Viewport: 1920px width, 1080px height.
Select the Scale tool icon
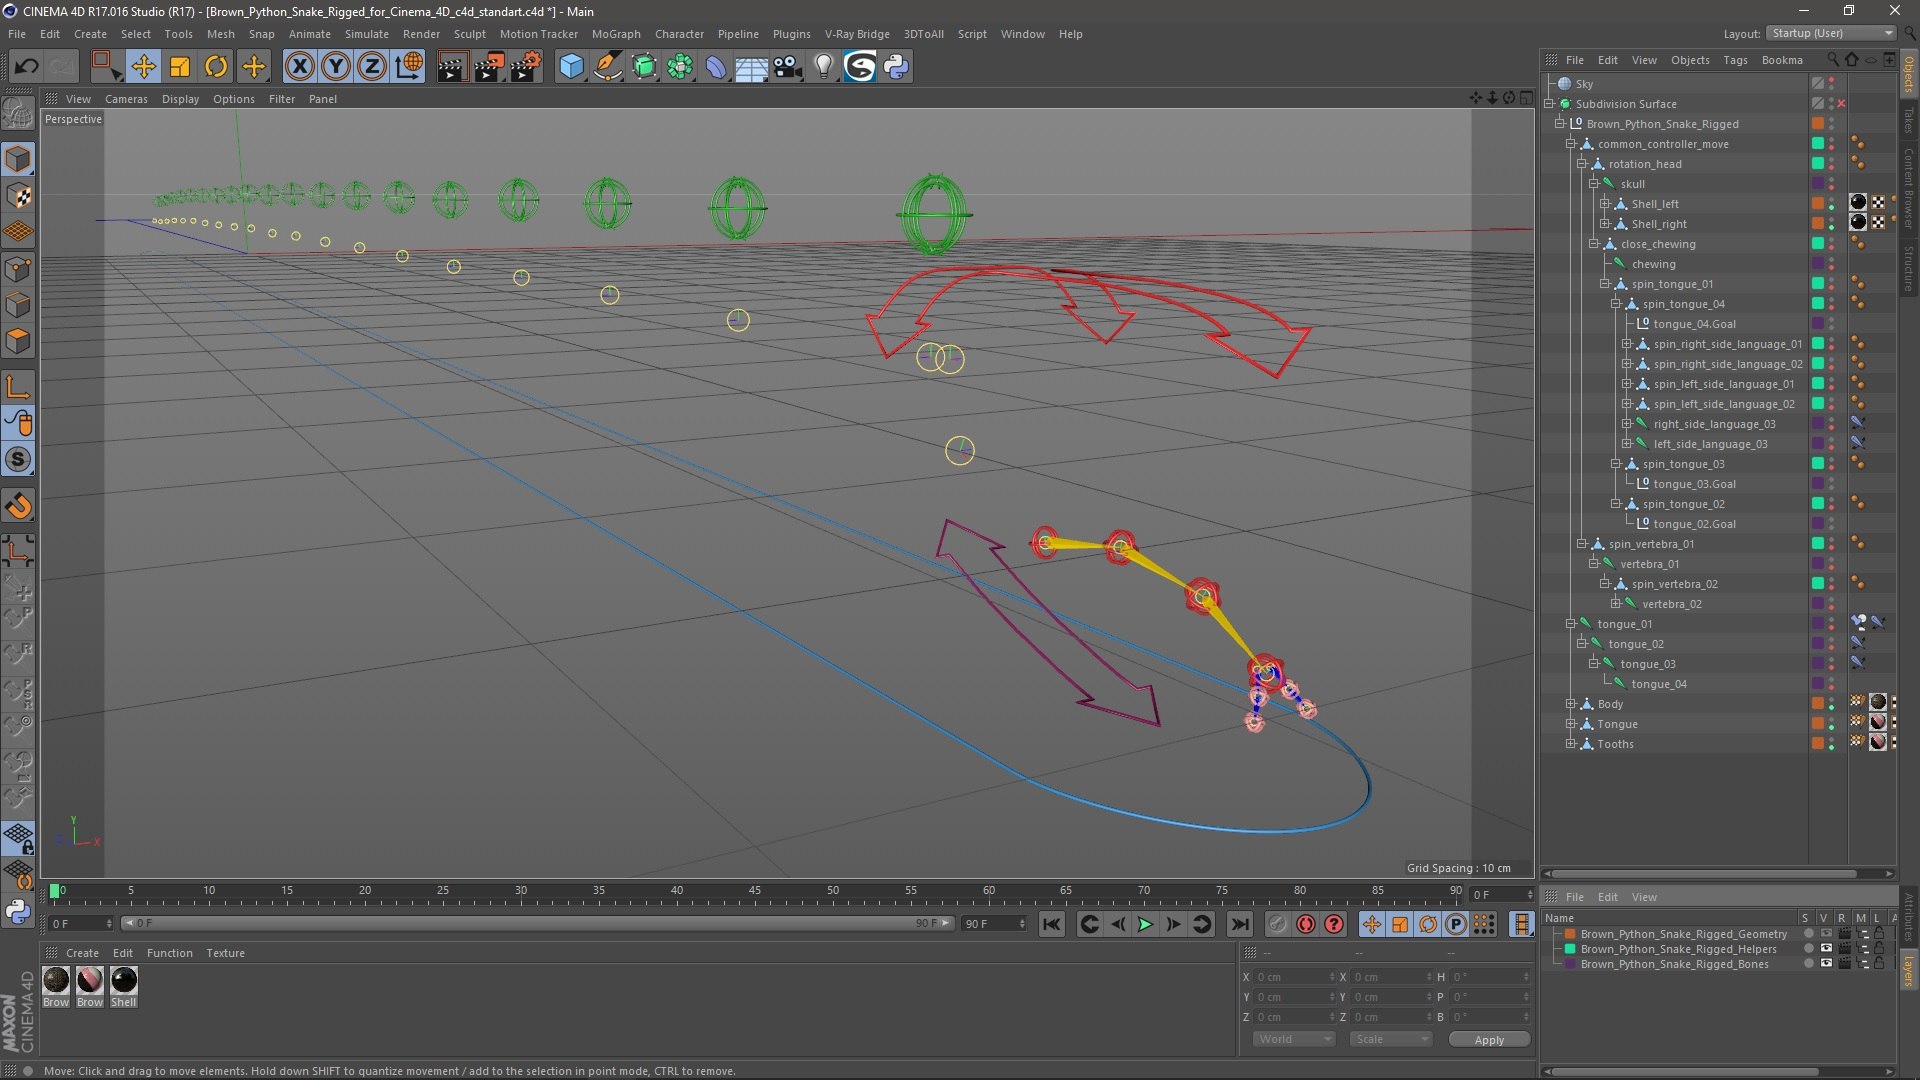coord(180,67)
